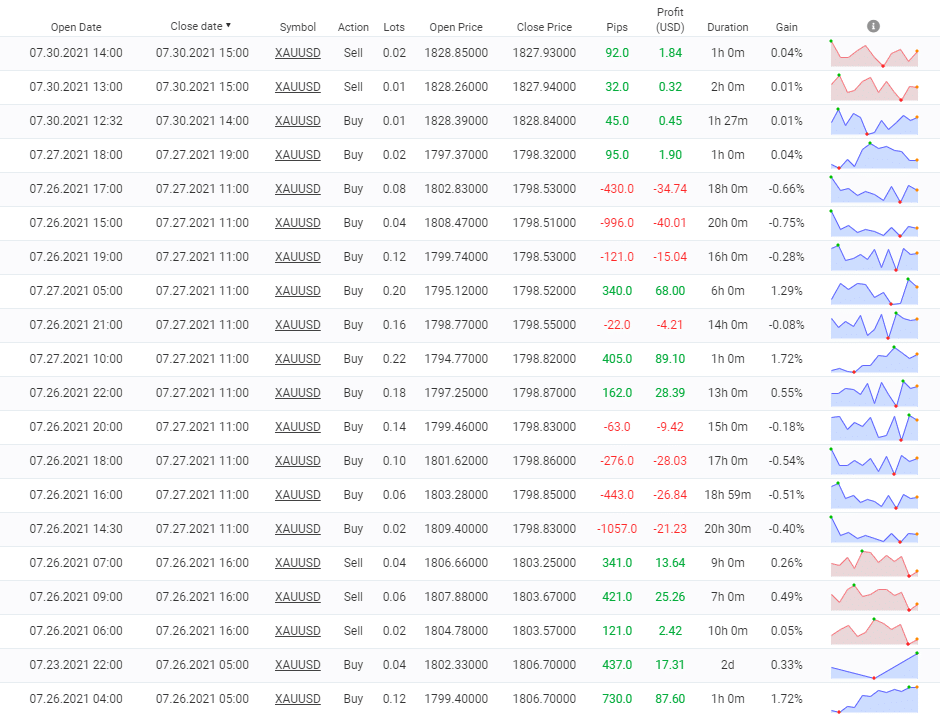The image size is (940, 717).
Task: Open XAUUSD link for the 2d duration trade
Action: [297, 665]
